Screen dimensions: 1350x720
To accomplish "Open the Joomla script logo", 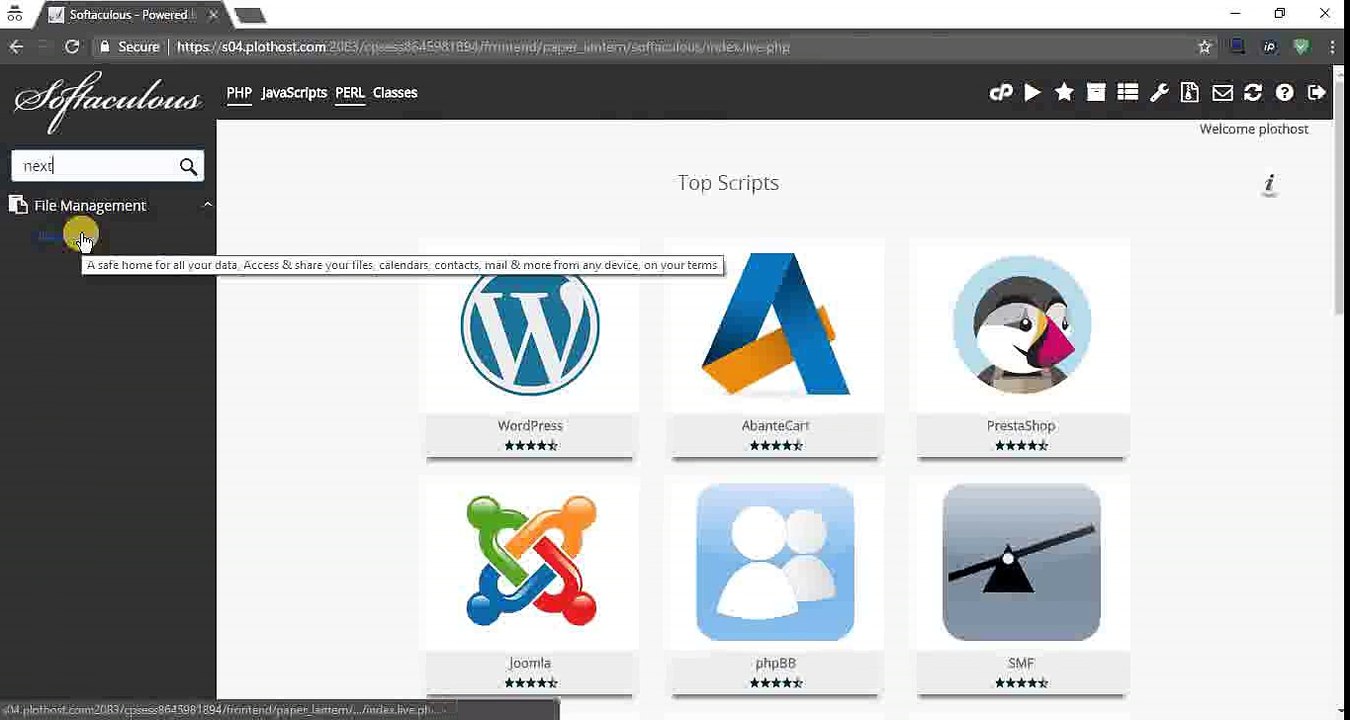I will (530, 561).
